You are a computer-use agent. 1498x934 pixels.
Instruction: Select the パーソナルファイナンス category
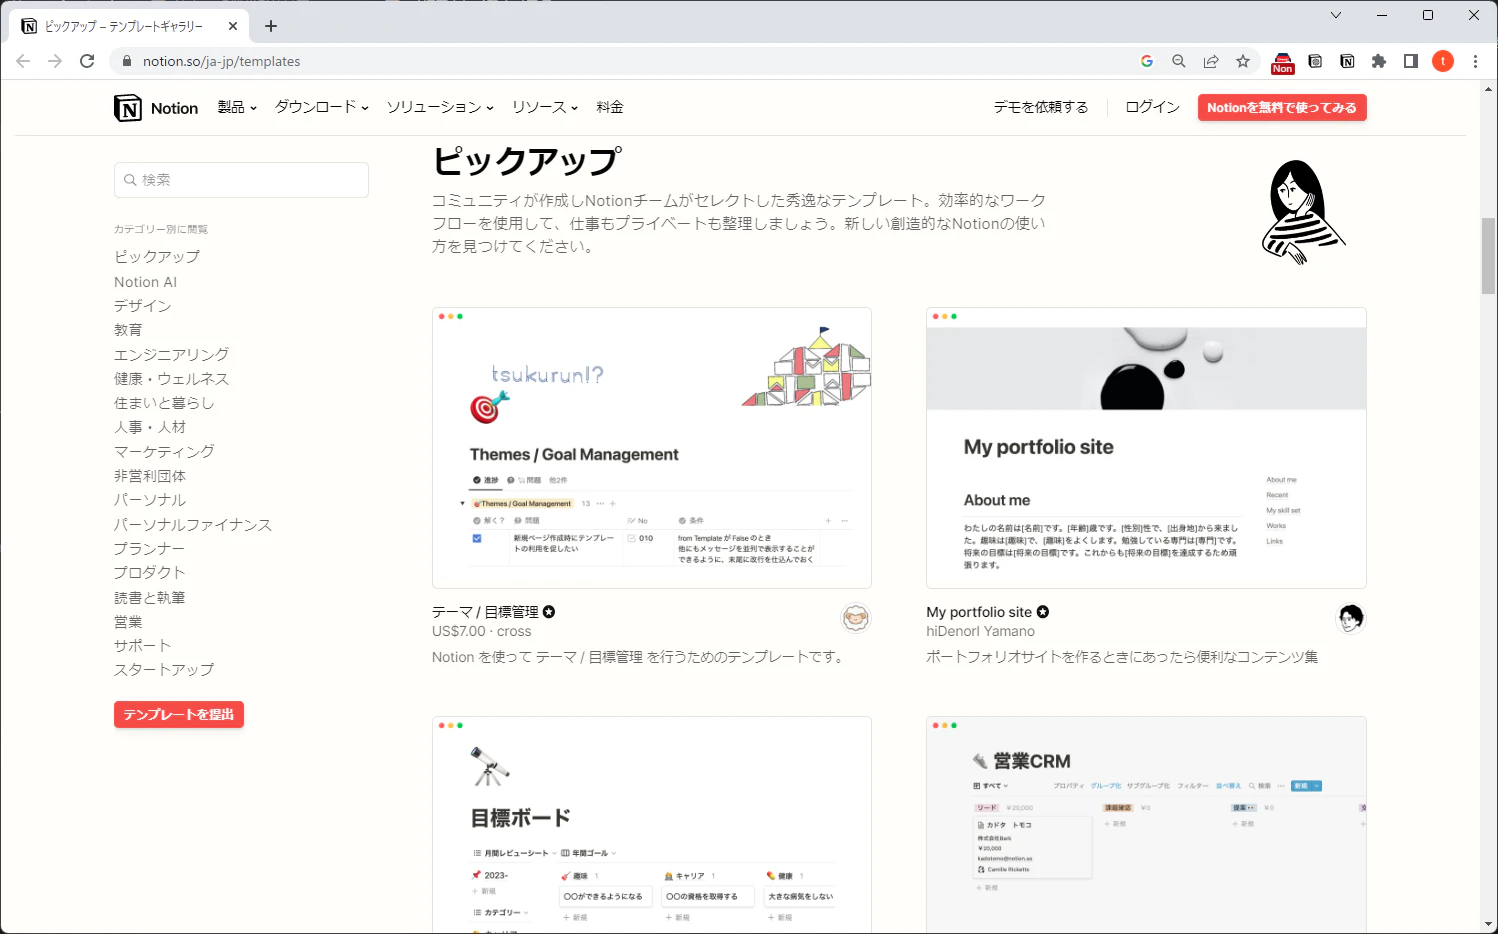(193, 525)
